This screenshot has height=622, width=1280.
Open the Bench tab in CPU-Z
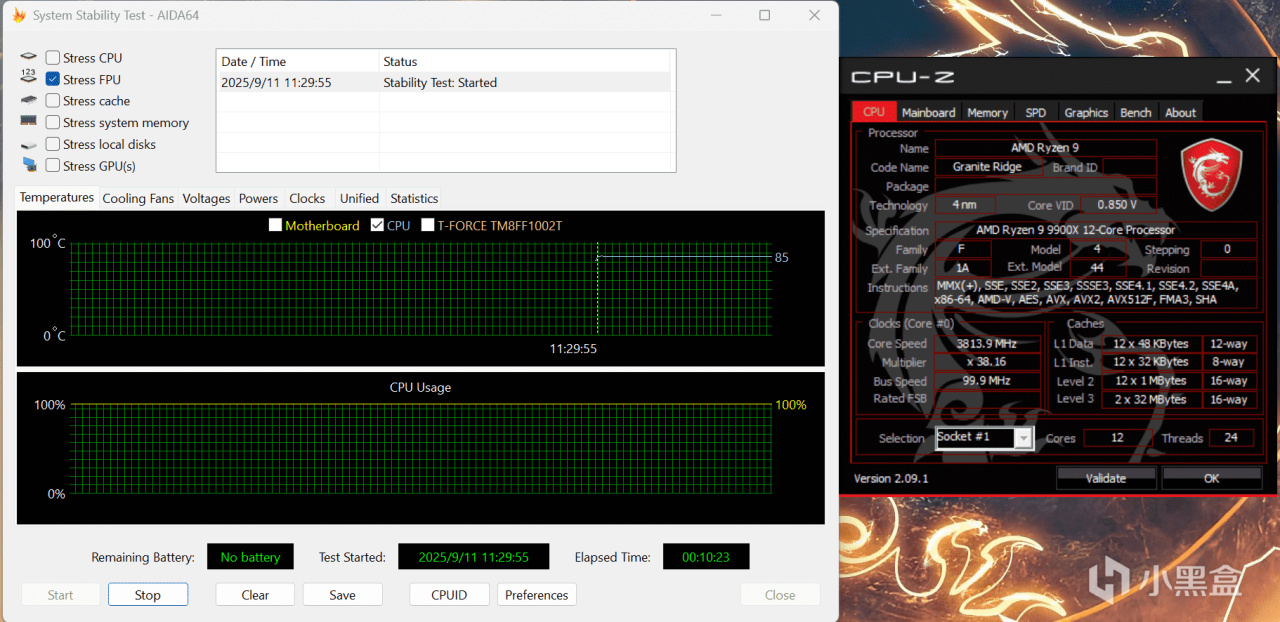pos(1135,113)
